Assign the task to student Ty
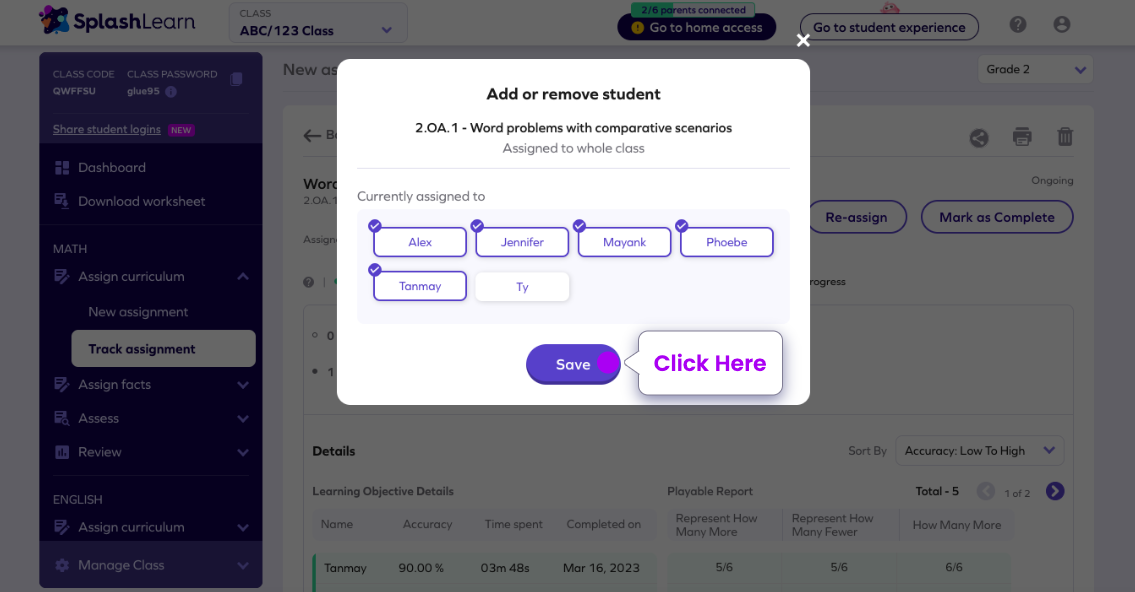This screenshot has height=592, width=1135. (x=521, y=286)
